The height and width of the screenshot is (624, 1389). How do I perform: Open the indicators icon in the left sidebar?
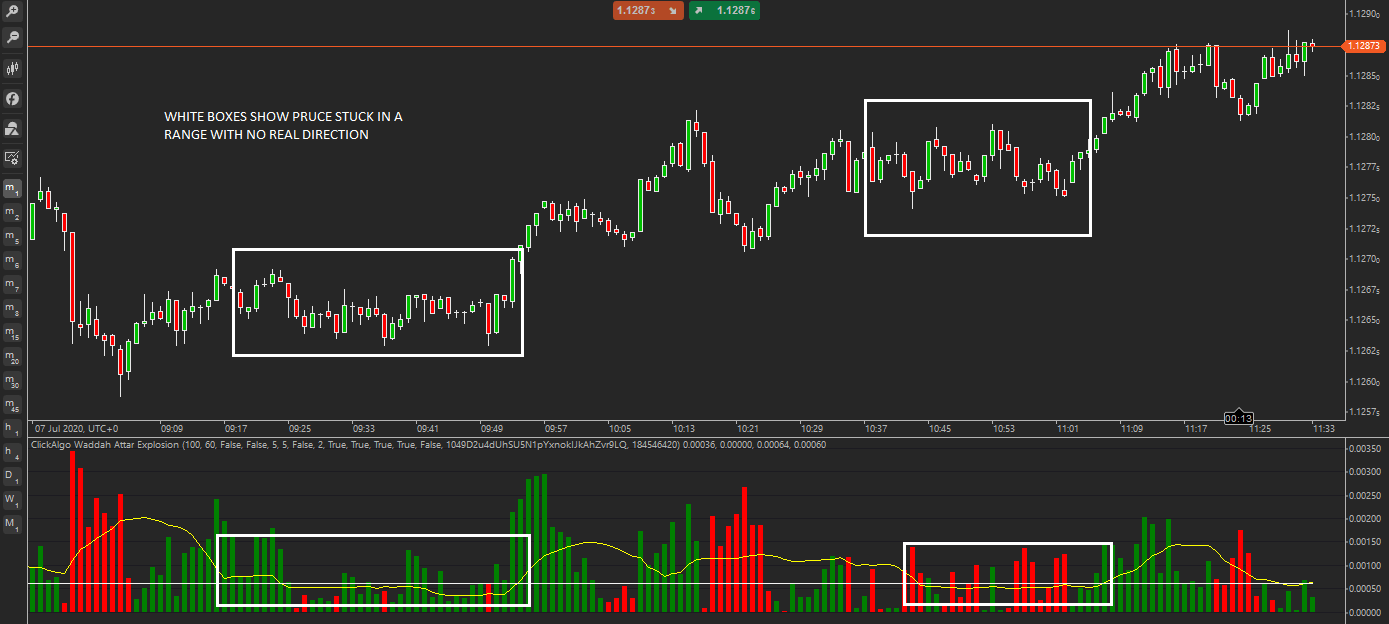tap(12, 98)
